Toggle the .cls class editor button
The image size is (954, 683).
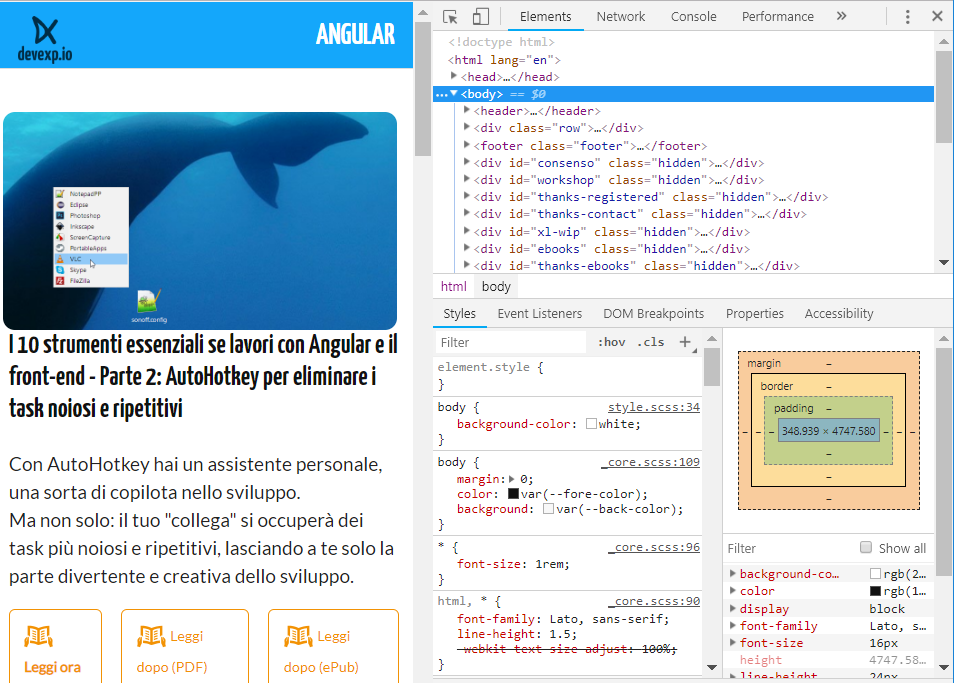coord(650,342)
